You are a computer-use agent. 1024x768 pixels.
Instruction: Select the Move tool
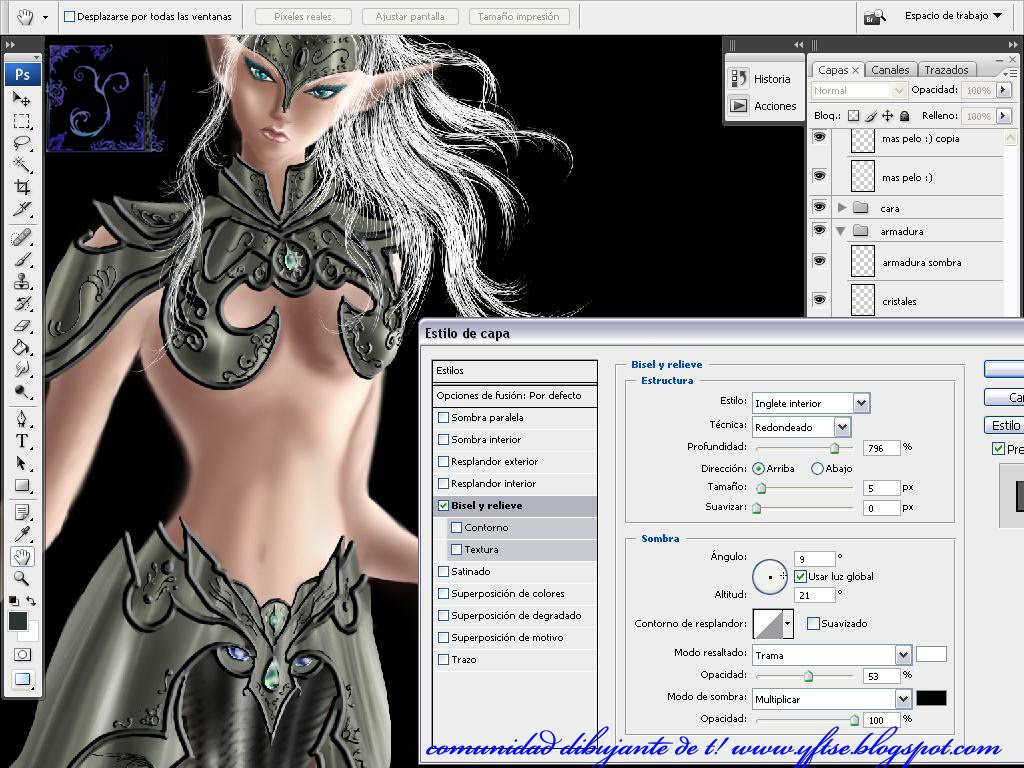click(x=22, y=99)
